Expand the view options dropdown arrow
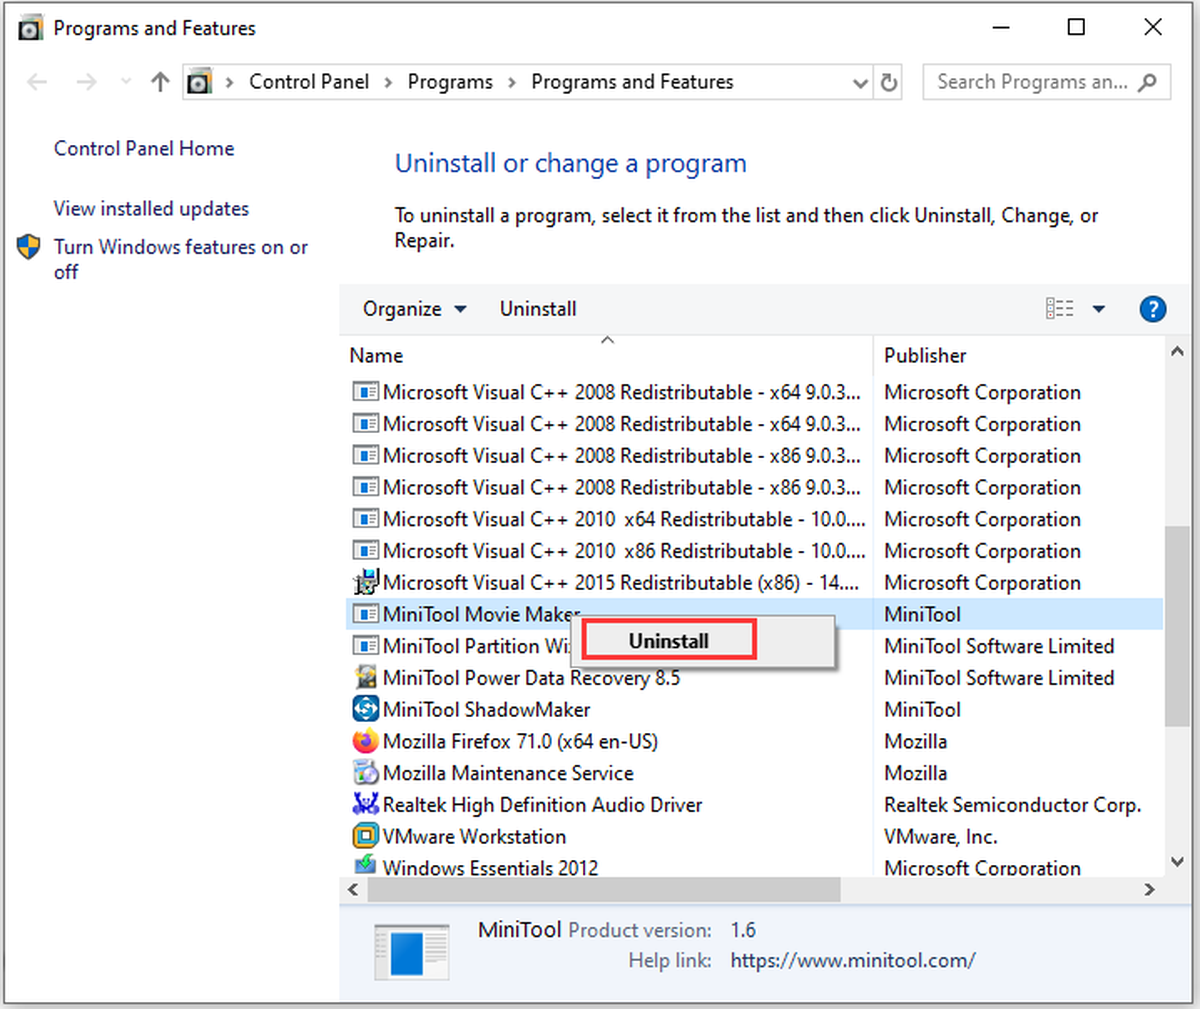Viewport: 1200px width, 1009px height. 1098,309
